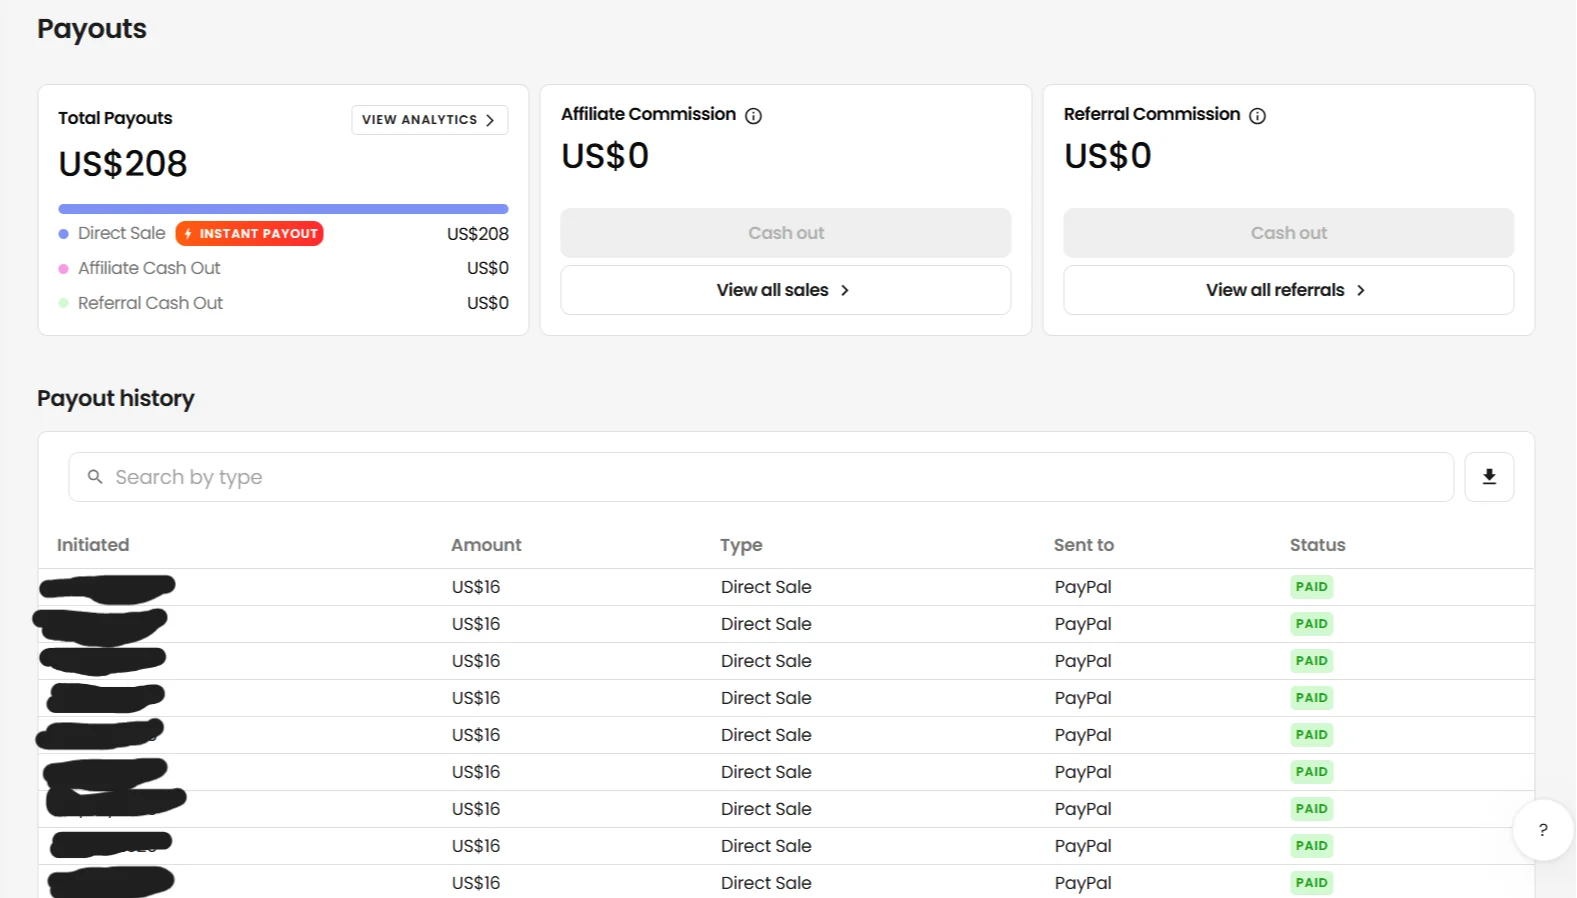The height and width of the screenshot is (898, 1577).
Task: Click the Initiated column header
Action: tap(93, 545)
